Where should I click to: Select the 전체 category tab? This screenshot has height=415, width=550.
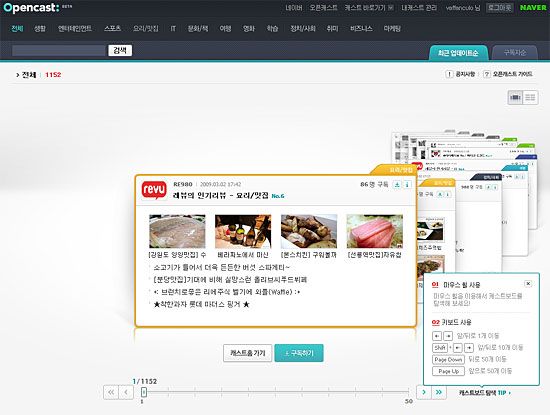click(17, 29)
